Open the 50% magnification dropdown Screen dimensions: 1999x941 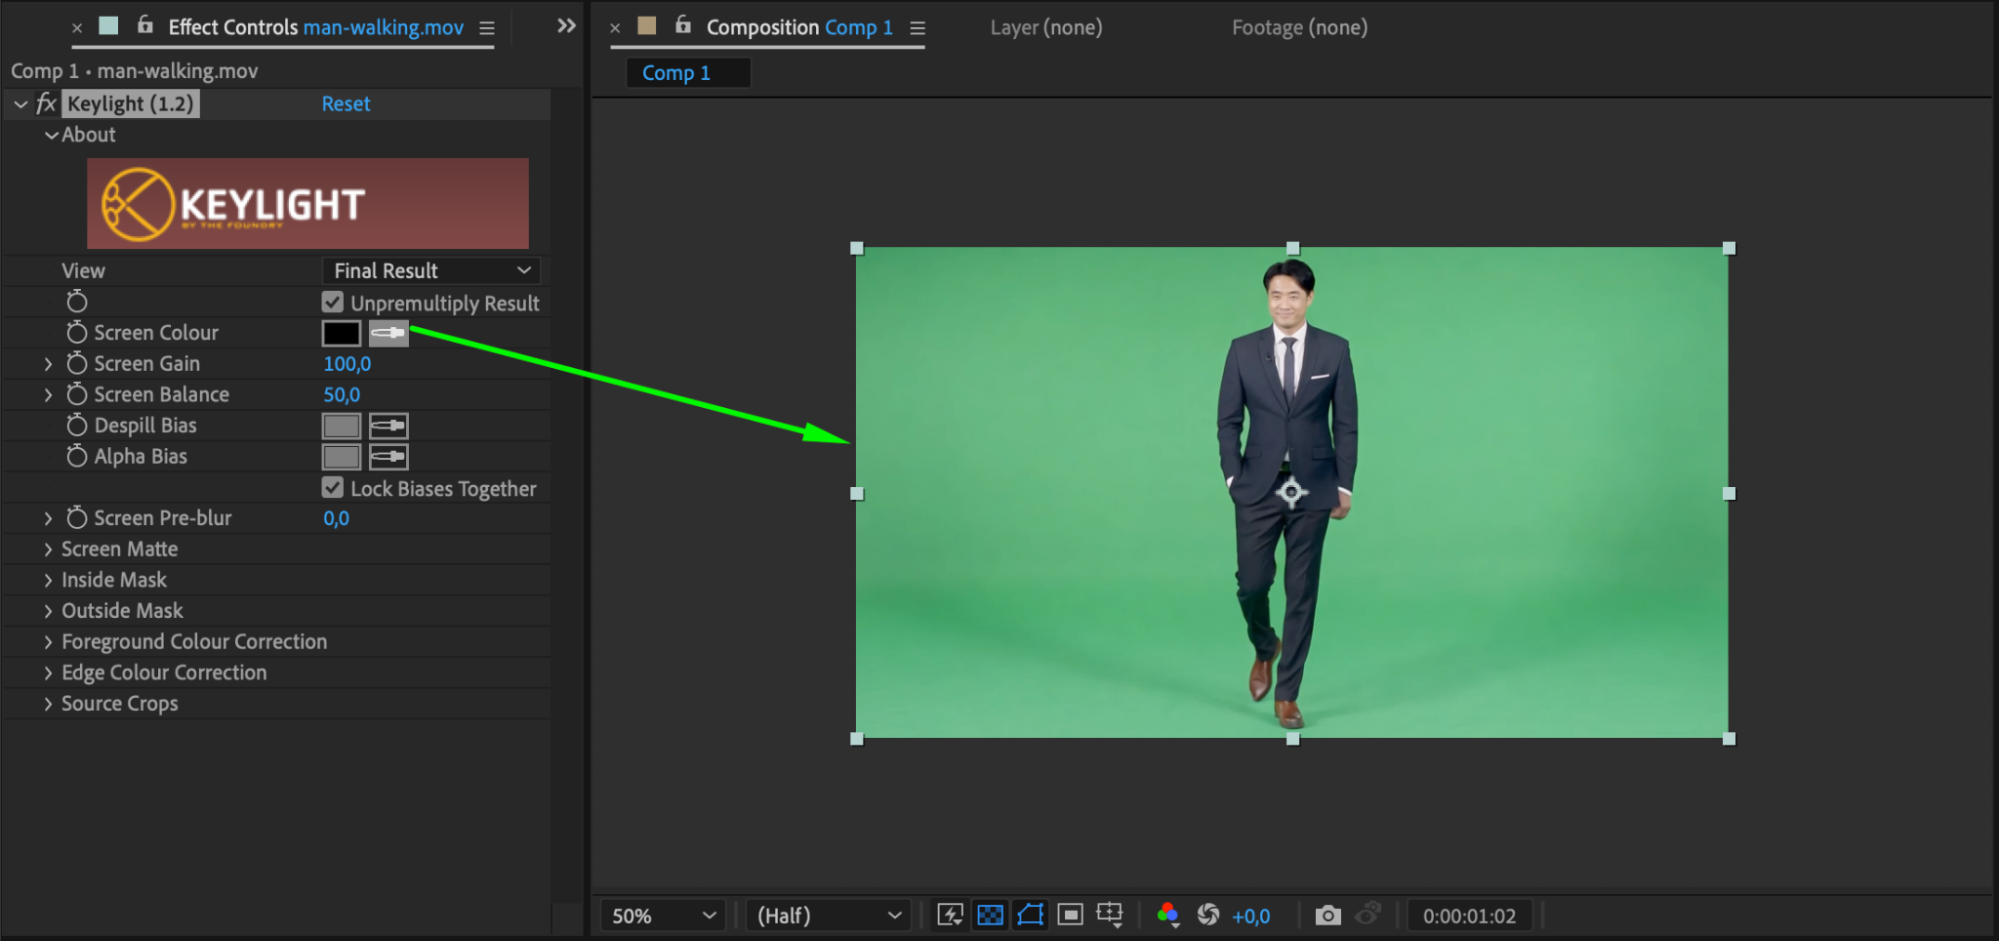663,915
